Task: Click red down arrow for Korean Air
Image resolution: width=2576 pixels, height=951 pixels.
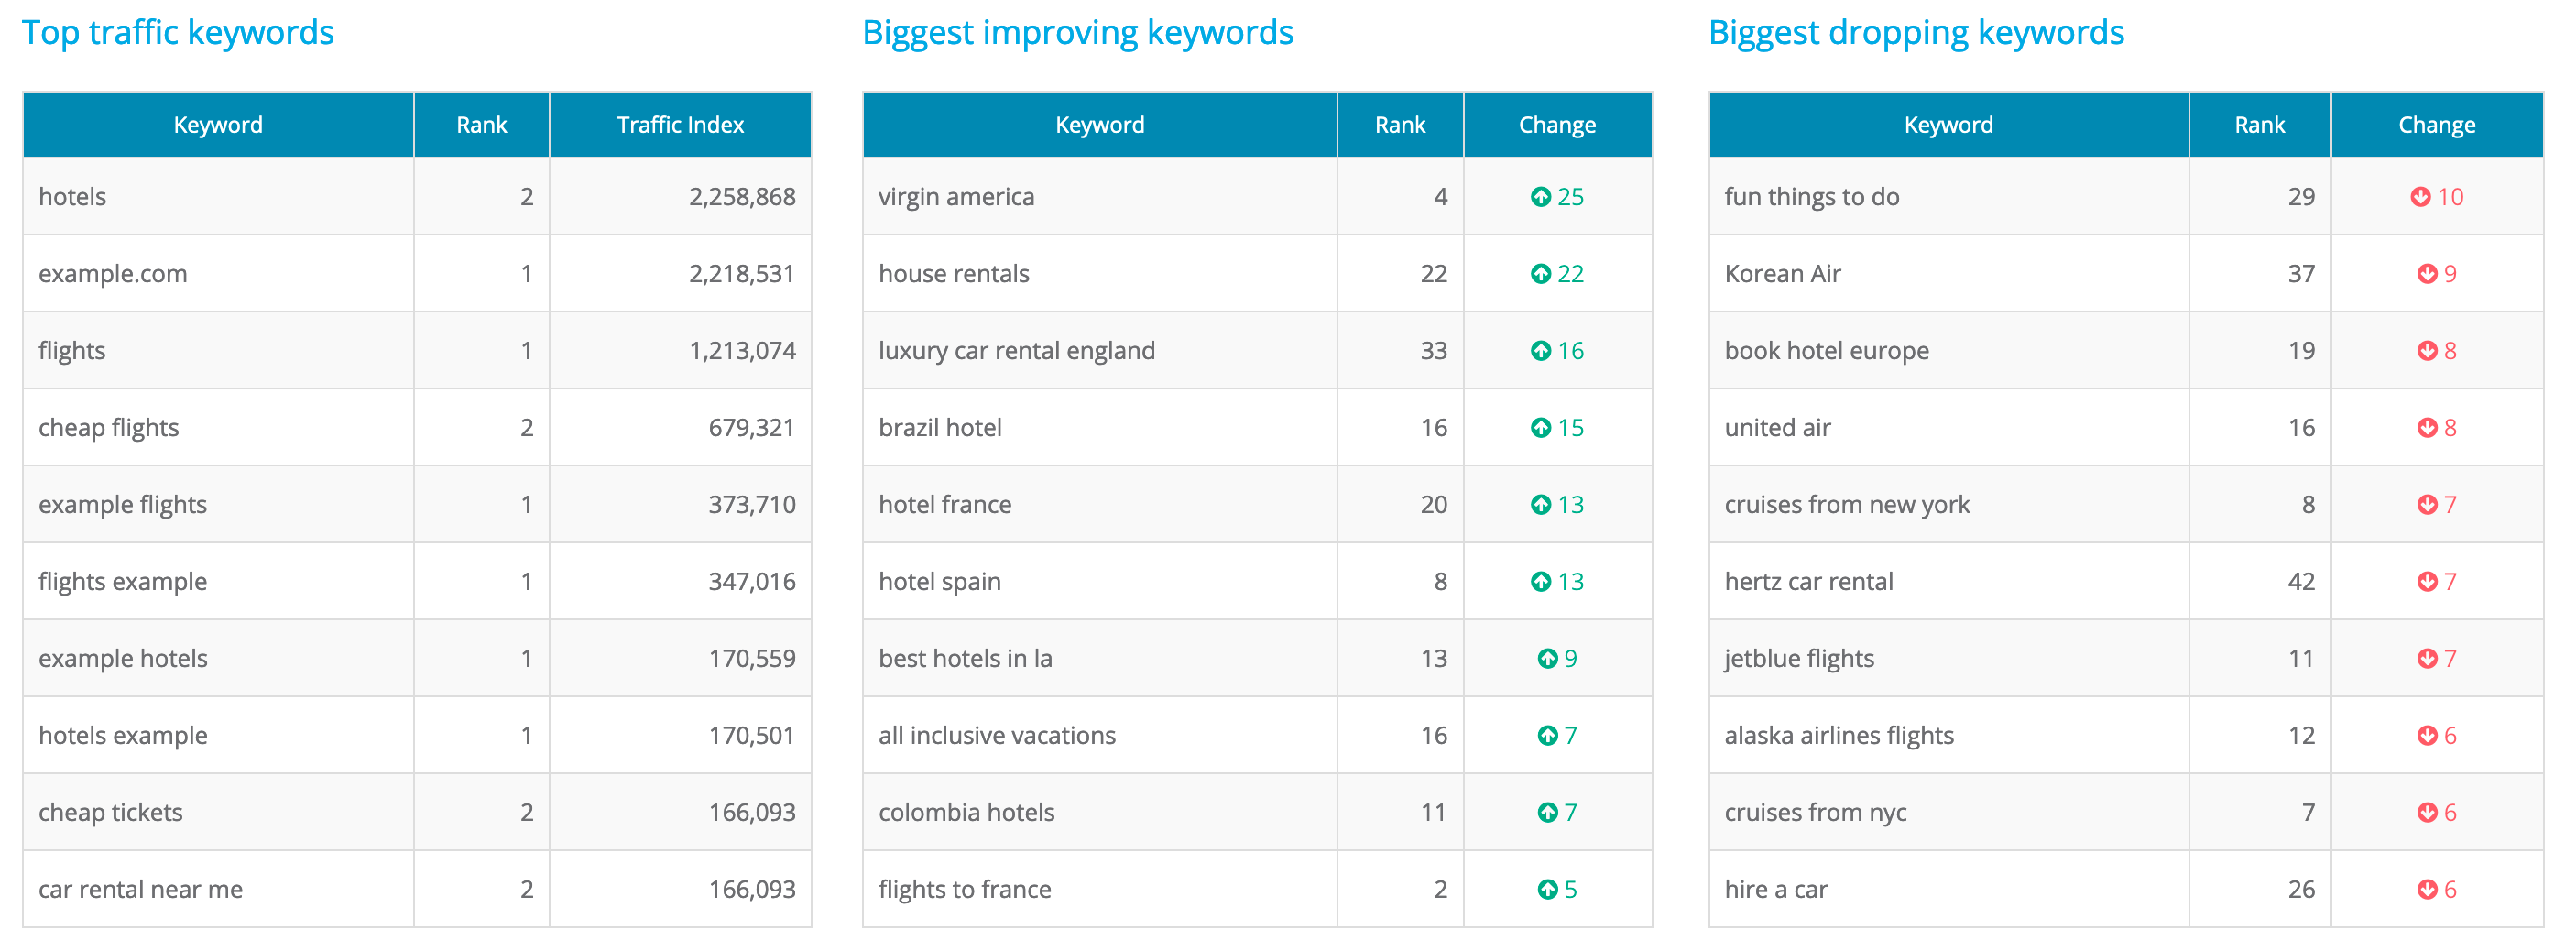Action: (x=2427, y=274)
